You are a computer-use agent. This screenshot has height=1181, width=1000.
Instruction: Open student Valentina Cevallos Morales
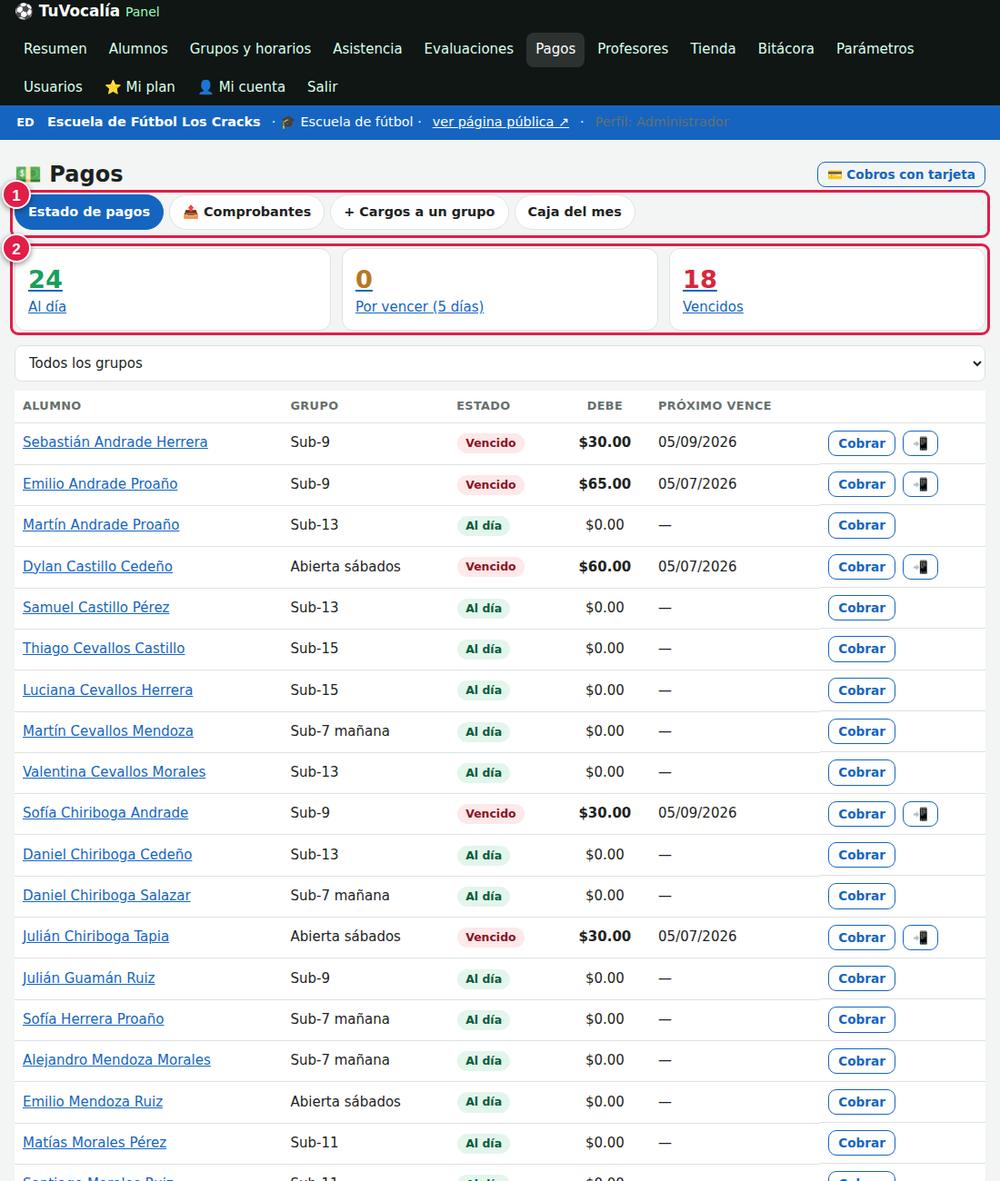pos(114,772)
